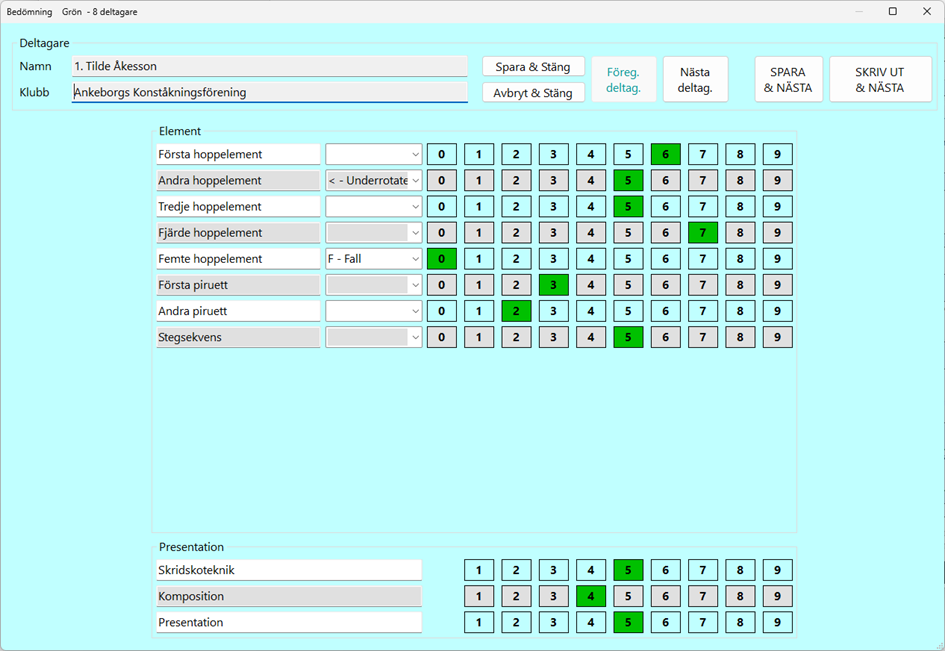This screenshot has width=945, height=651.
Task: Open dropdown for Första piruett
Action: click(x=374, y=285)
